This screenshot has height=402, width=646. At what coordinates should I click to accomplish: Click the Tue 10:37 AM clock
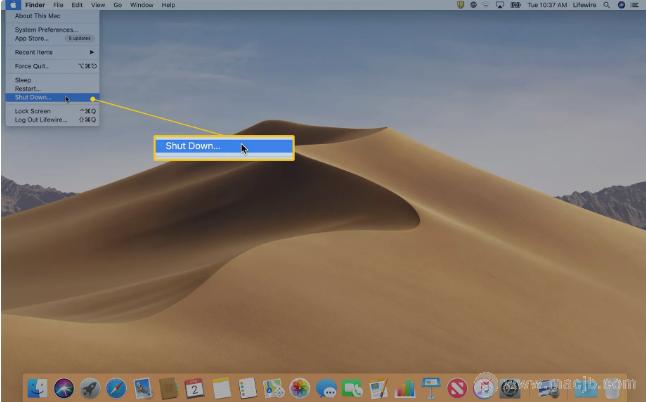(547, 5)
